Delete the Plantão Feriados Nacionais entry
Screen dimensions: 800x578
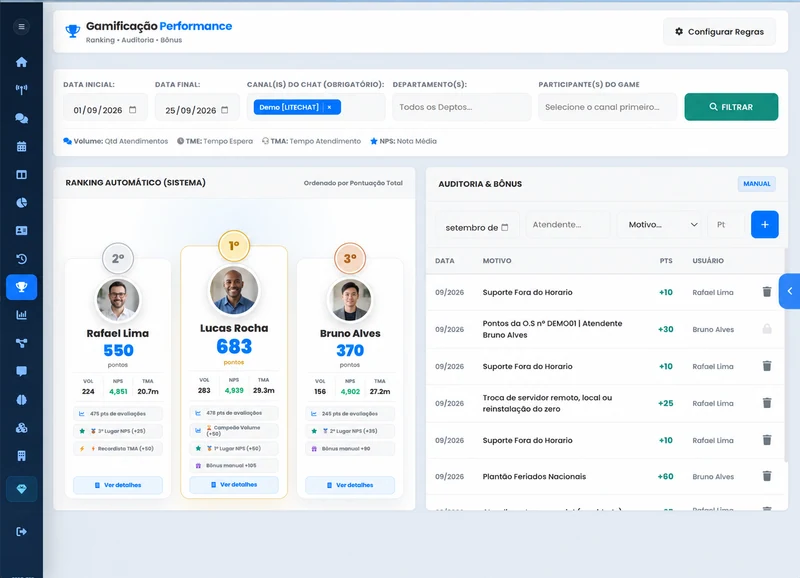pos(766,476)
